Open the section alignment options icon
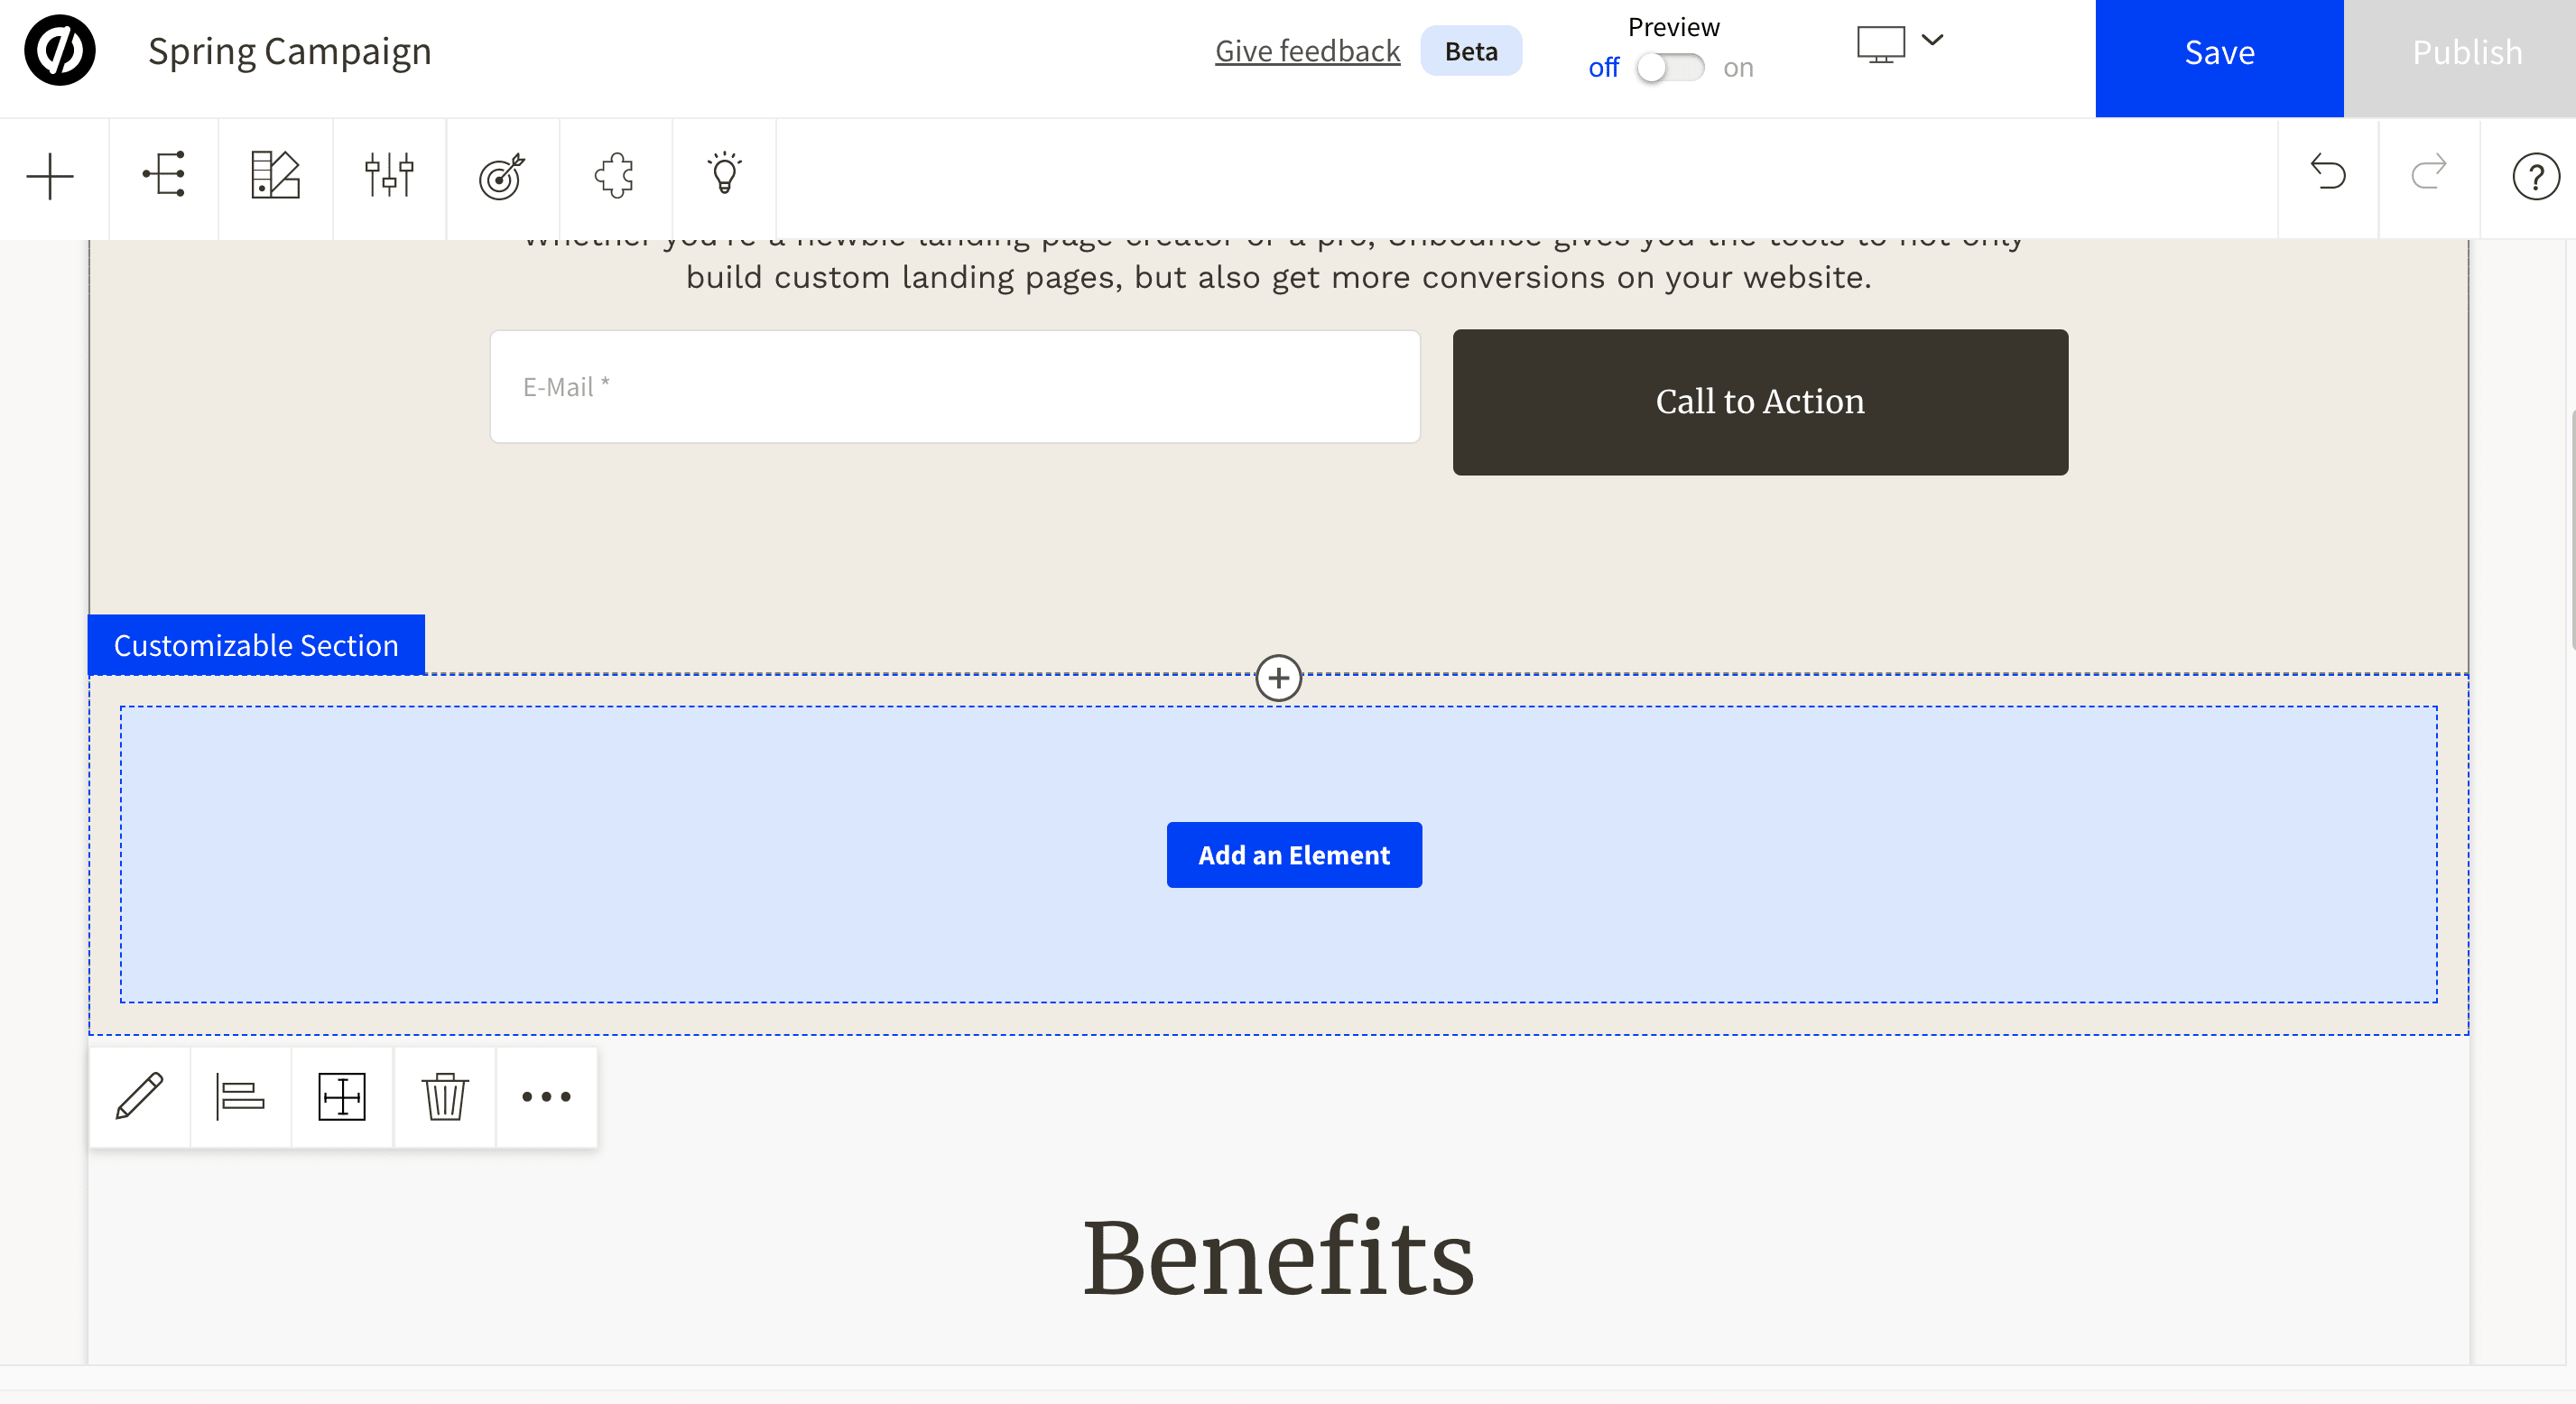The height and width of the screenshot is (1404, 2576). coord(241,1096)
